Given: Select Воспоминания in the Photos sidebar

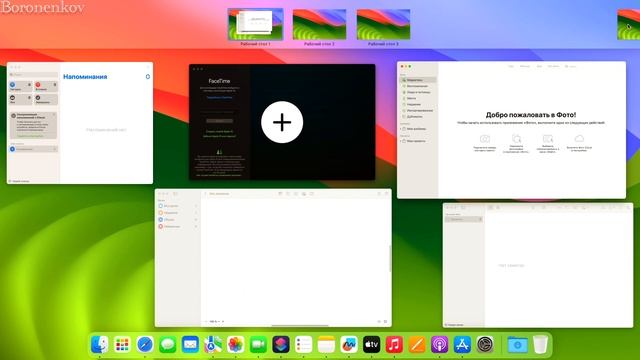Looking at the screenshot, I should (x=418, y=86).
